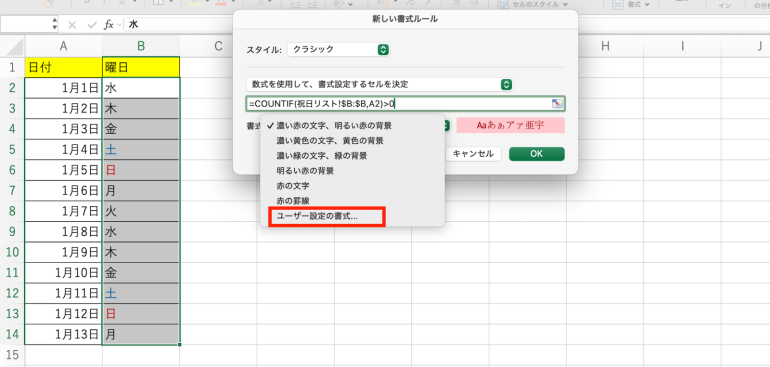The image size is (770, 367).
Task: Click the range selector icon in the formula field
Action: [x=557, y=104]
